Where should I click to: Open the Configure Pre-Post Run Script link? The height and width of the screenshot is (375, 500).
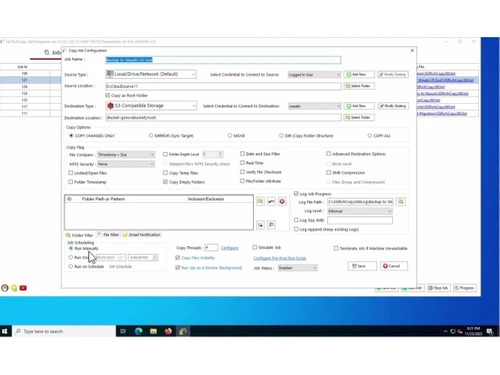[x=280, y=258]
